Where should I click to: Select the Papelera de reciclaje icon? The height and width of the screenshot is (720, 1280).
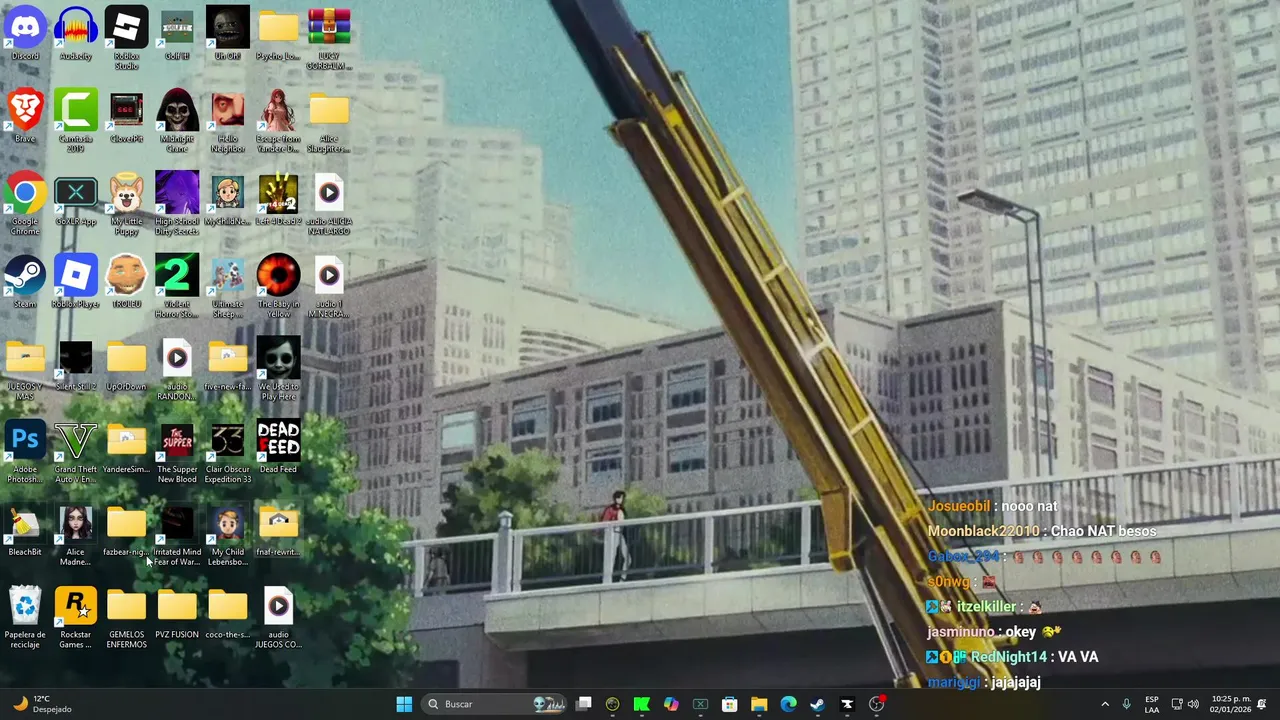(x=25, y=618)
